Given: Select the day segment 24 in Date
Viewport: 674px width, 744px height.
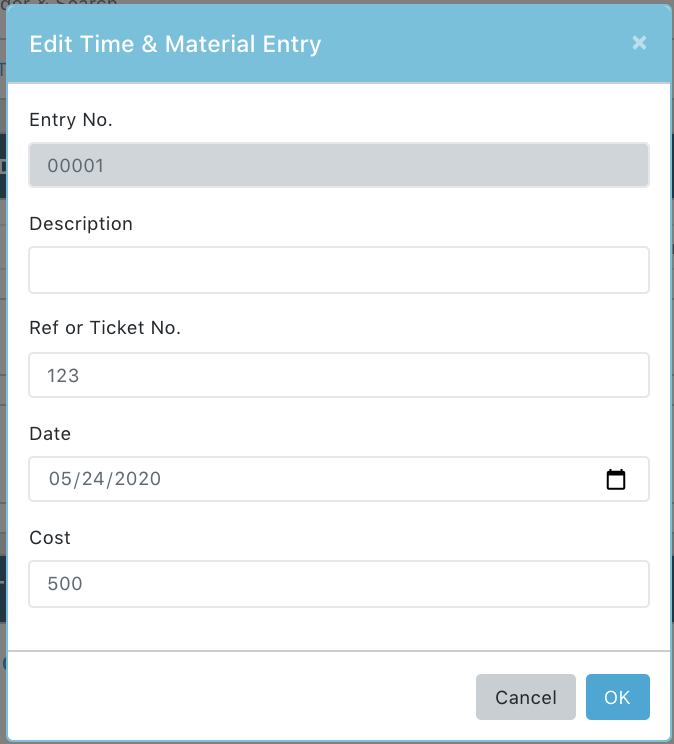Looking at the screenshot, I should pyautogui.click(x=93, y=479).
